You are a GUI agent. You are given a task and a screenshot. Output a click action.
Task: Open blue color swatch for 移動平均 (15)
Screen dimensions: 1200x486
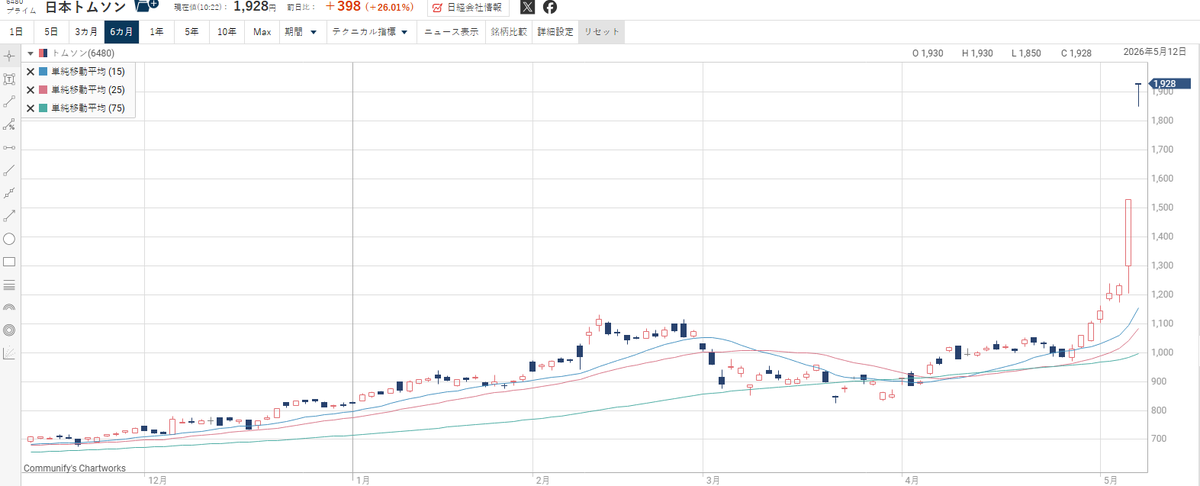[44, 72]
